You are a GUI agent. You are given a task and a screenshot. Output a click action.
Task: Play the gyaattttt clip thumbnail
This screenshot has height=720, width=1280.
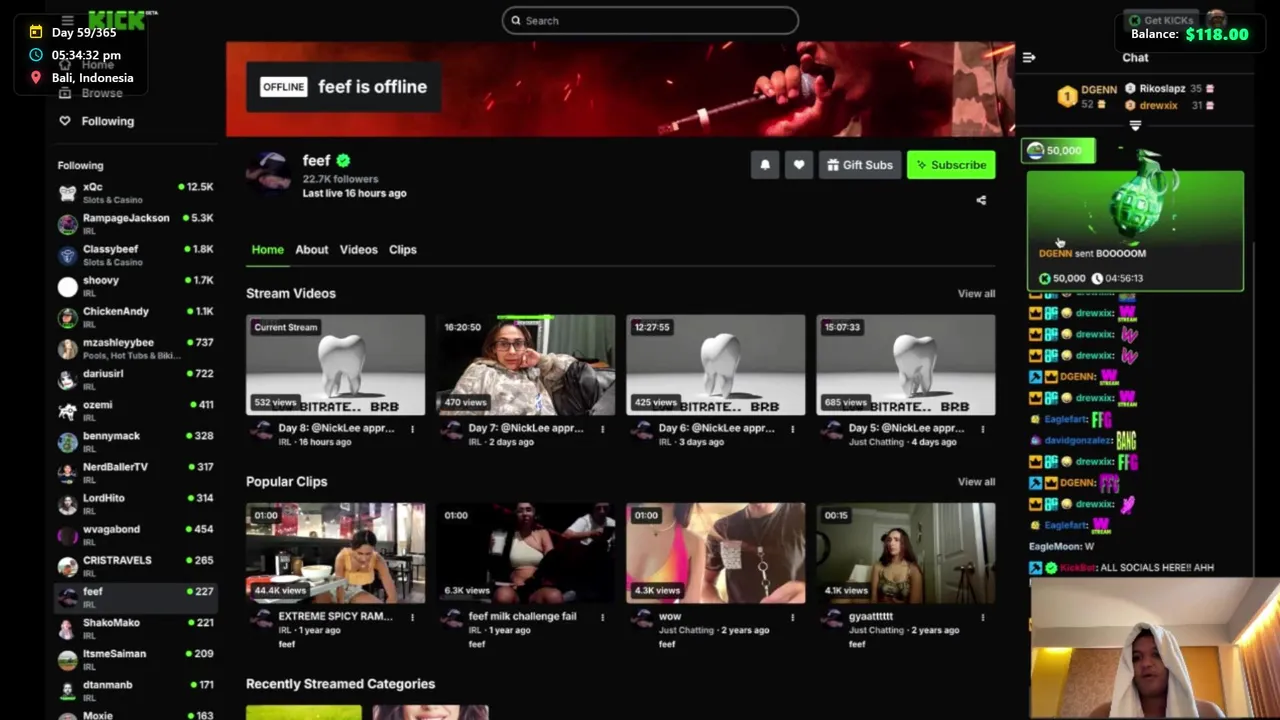point(905,553)
